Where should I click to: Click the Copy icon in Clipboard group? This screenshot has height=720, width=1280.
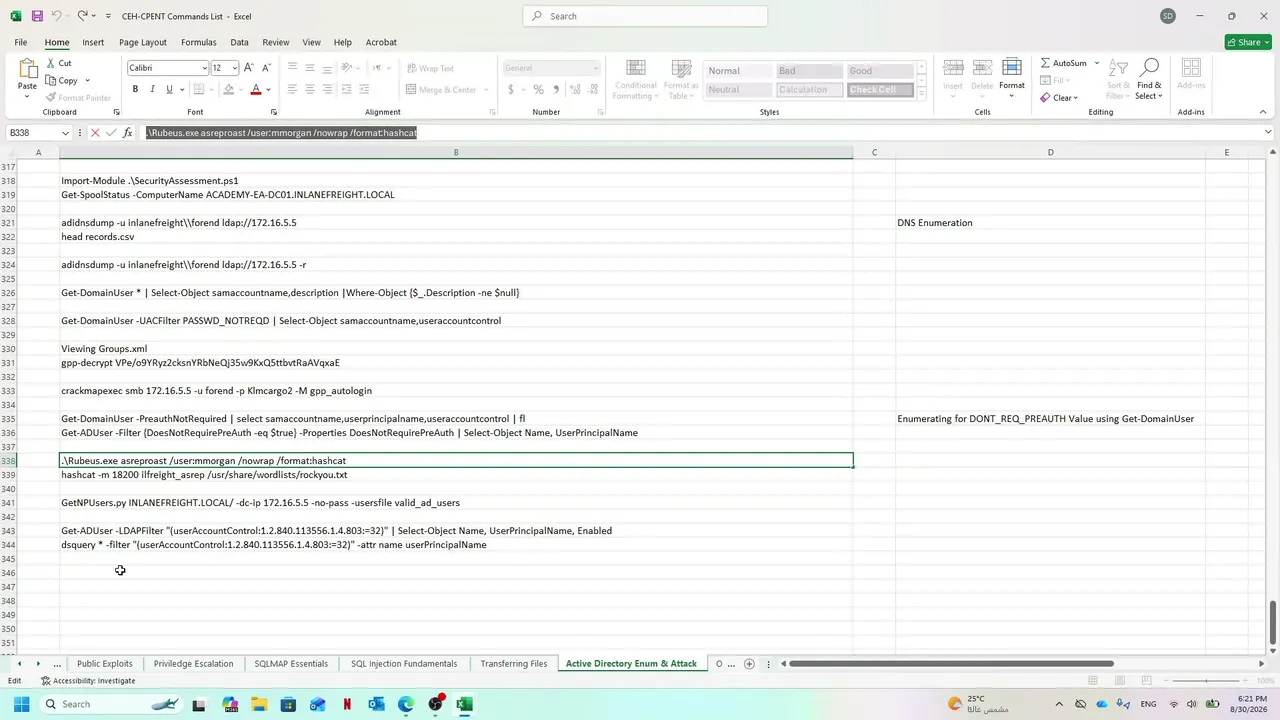[51, 81]
